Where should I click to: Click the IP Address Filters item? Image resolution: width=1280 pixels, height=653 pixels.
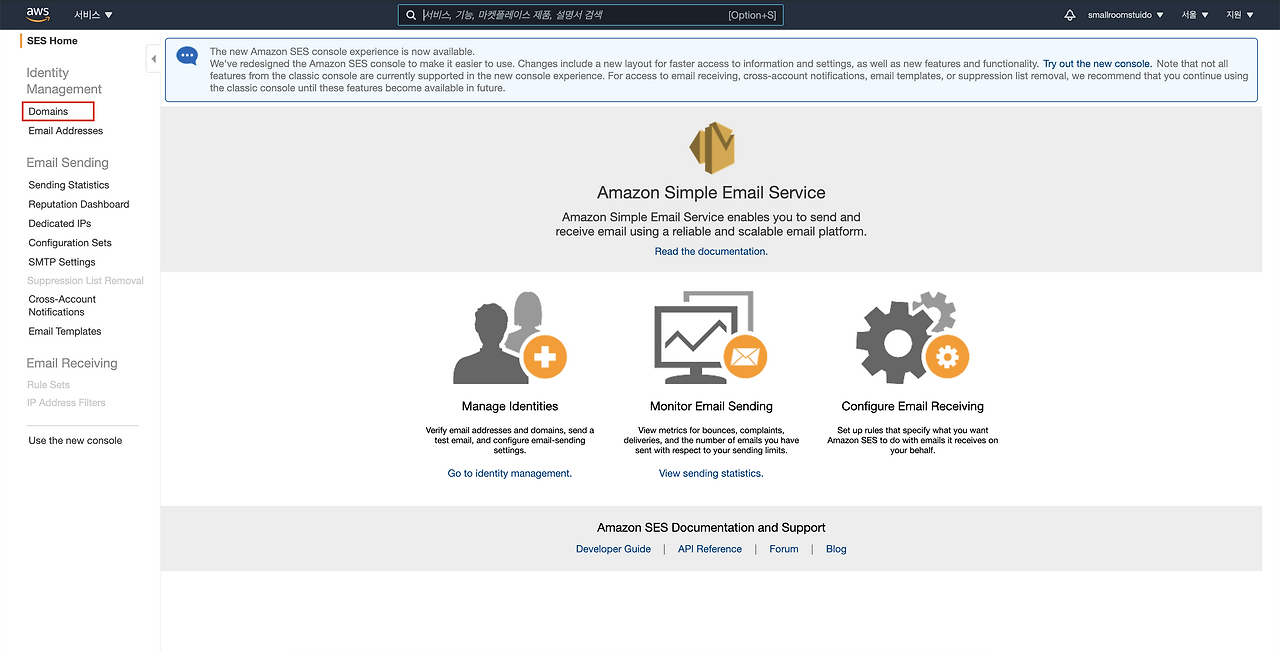coord(67,402)
